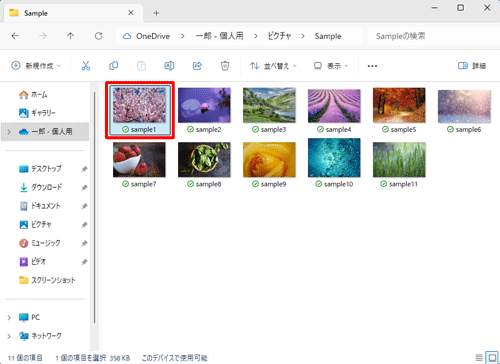
Task: Go forward with the right arrow
Action: pos(43,36)
